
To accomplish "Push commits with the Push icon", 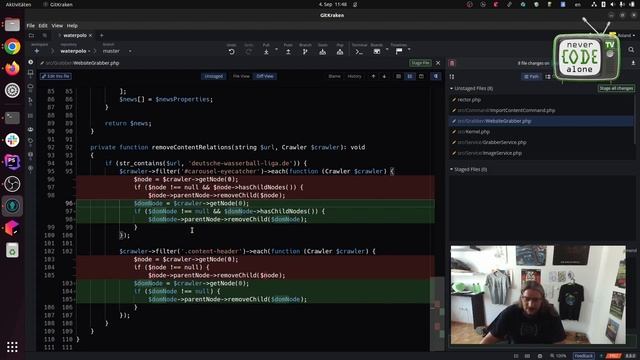I will [288, 52].
